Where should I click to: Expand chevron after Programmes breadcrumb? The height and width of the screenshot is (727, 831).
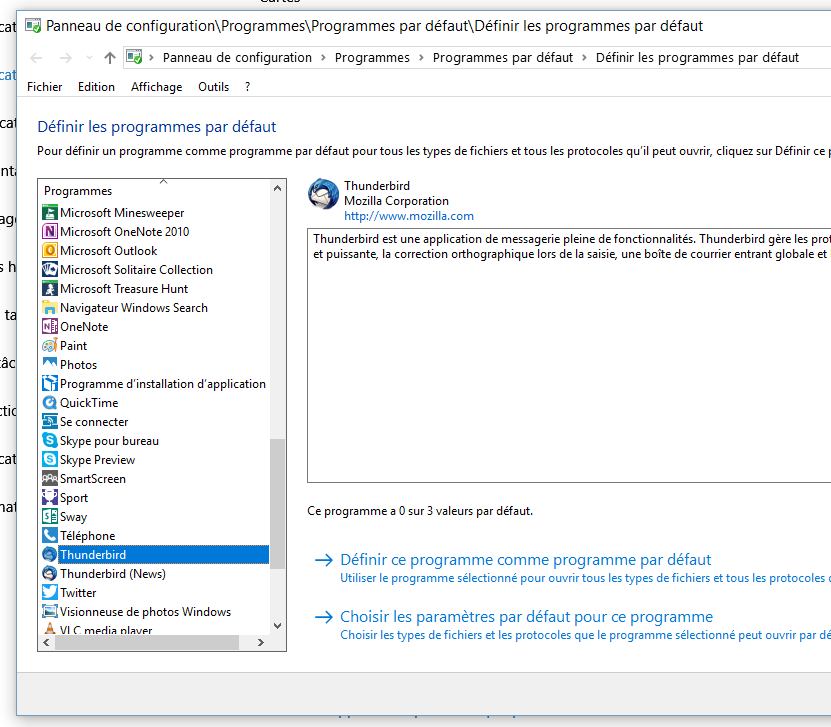click(x=421, y=57)
